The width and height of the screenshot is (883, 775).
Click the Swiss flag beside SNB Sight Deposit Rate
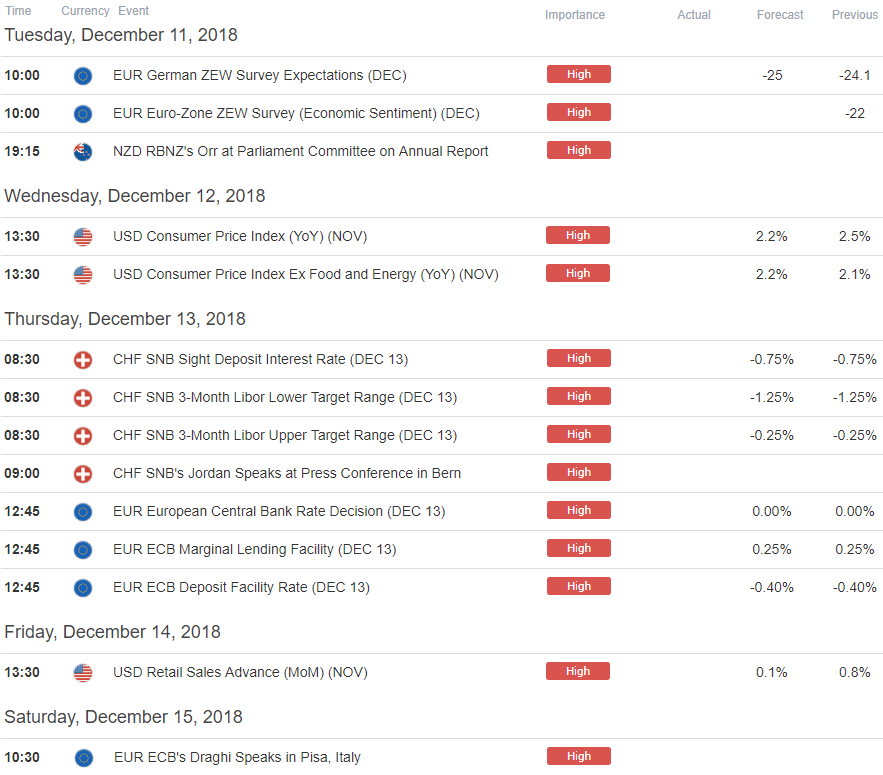click(83, 359)
